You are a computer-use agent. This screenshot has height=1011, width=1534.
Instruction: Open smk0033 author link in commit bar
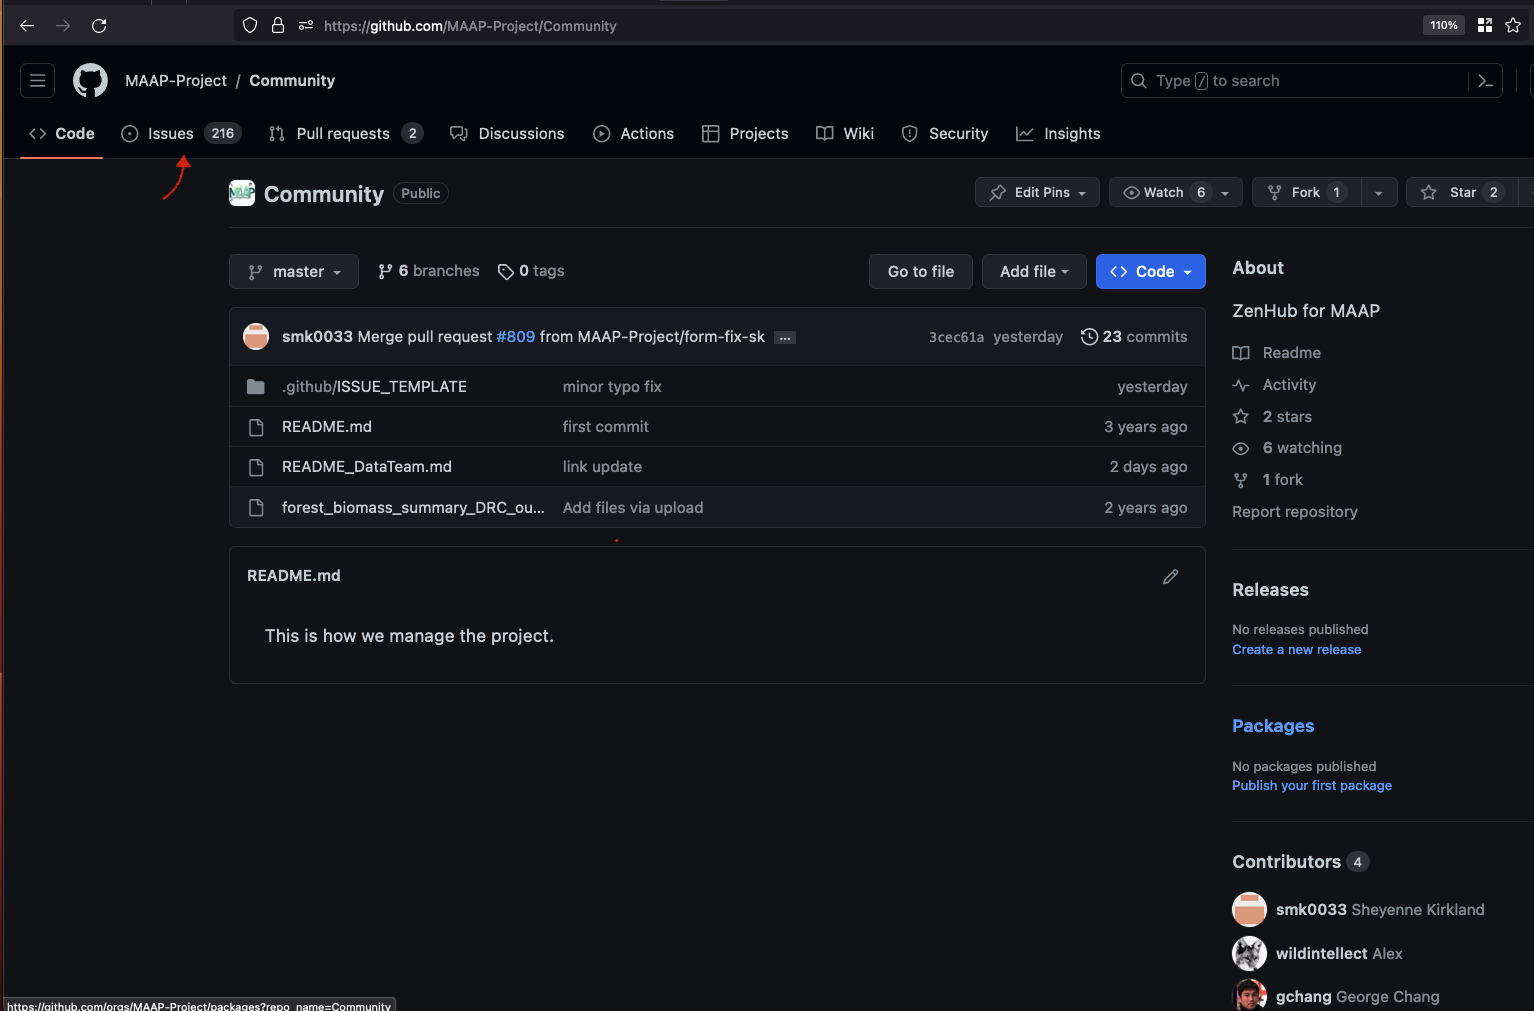[317, 337]
